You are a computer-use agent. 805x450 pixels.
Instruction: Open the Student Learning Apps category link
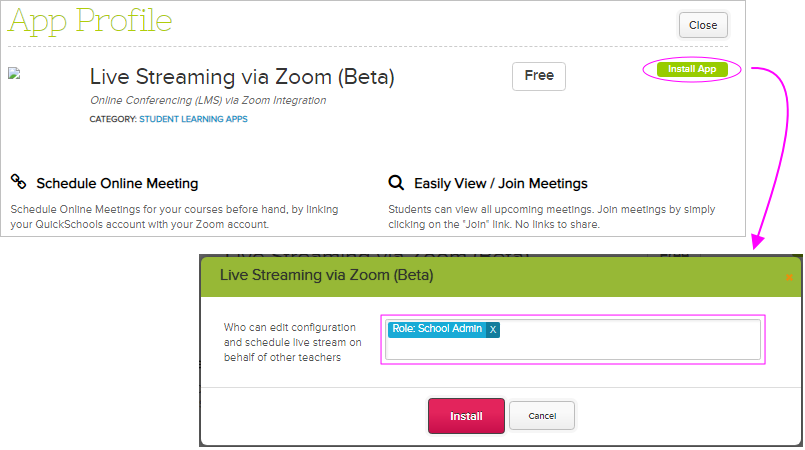(x=193, y=119)
